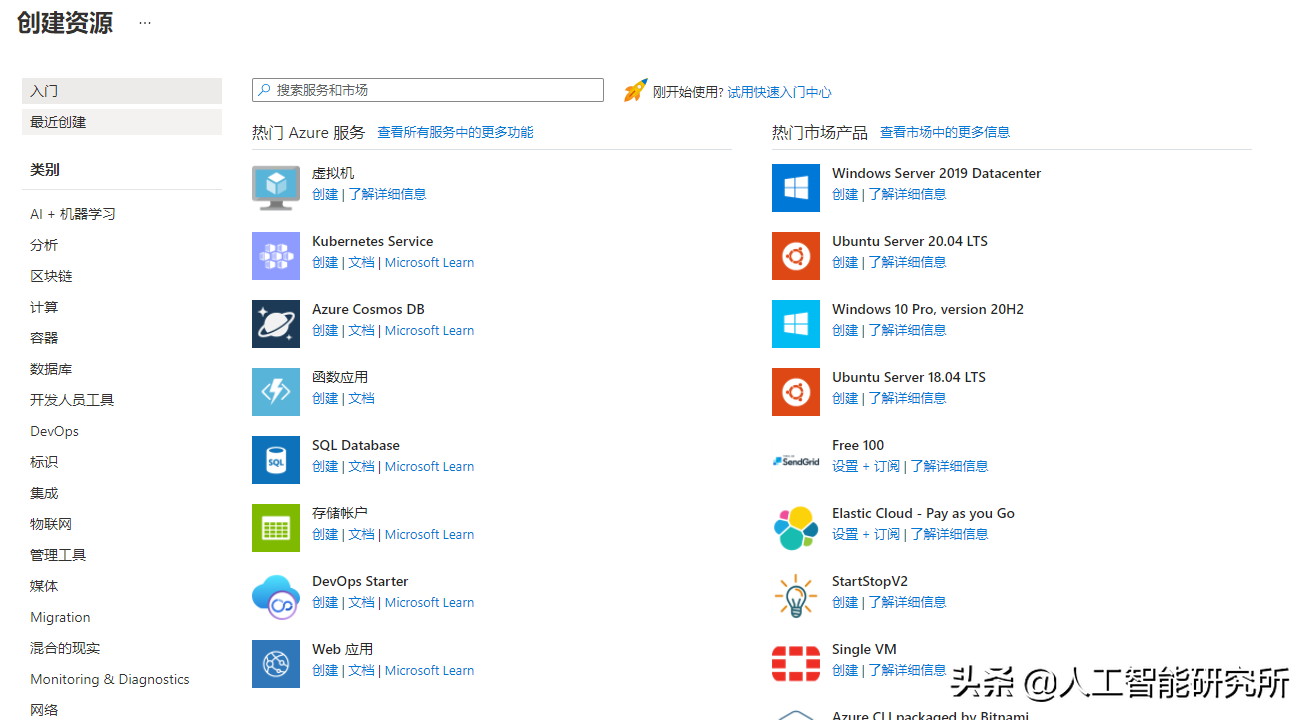Image resolution: width=1310 pixels, height=720 pixels.
Task: Click the Ubuntu Server 20.04 LTS icon
Action: coord(796,256)
